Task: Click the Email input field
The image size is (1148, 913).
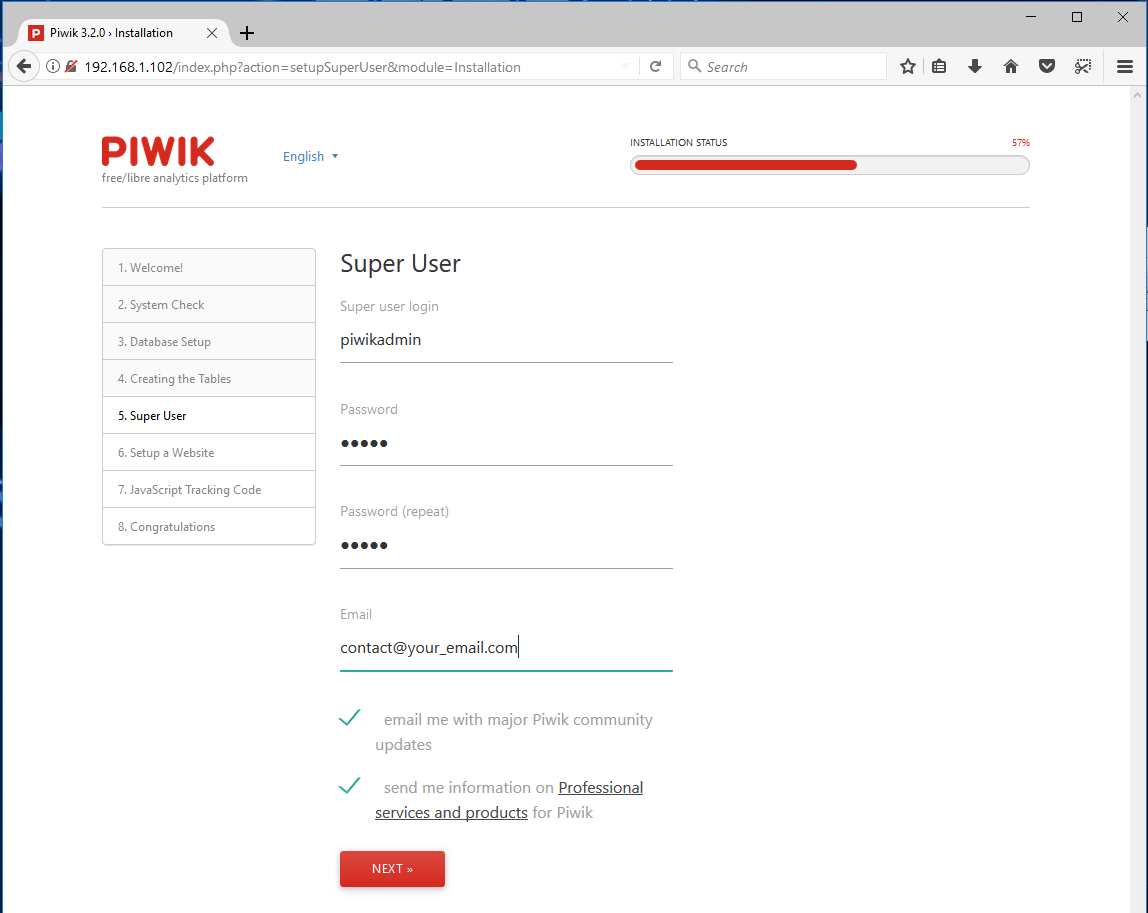Action: coord(506,649)
